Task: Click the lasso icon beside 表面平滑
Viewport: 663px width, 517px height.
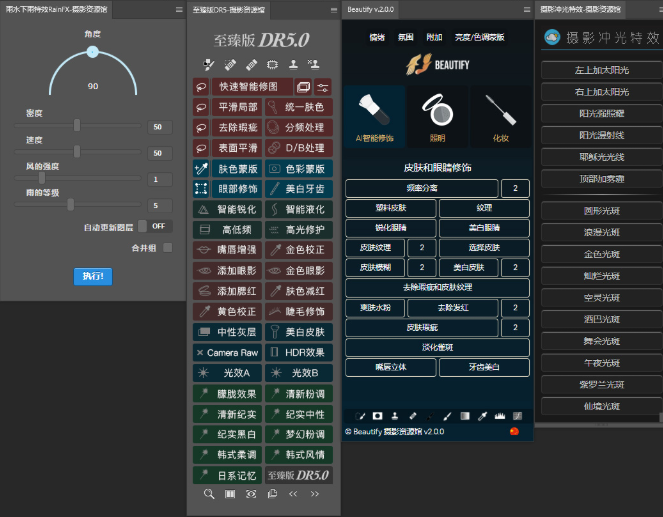Action: pyautogui.click(x=201, y=148)
